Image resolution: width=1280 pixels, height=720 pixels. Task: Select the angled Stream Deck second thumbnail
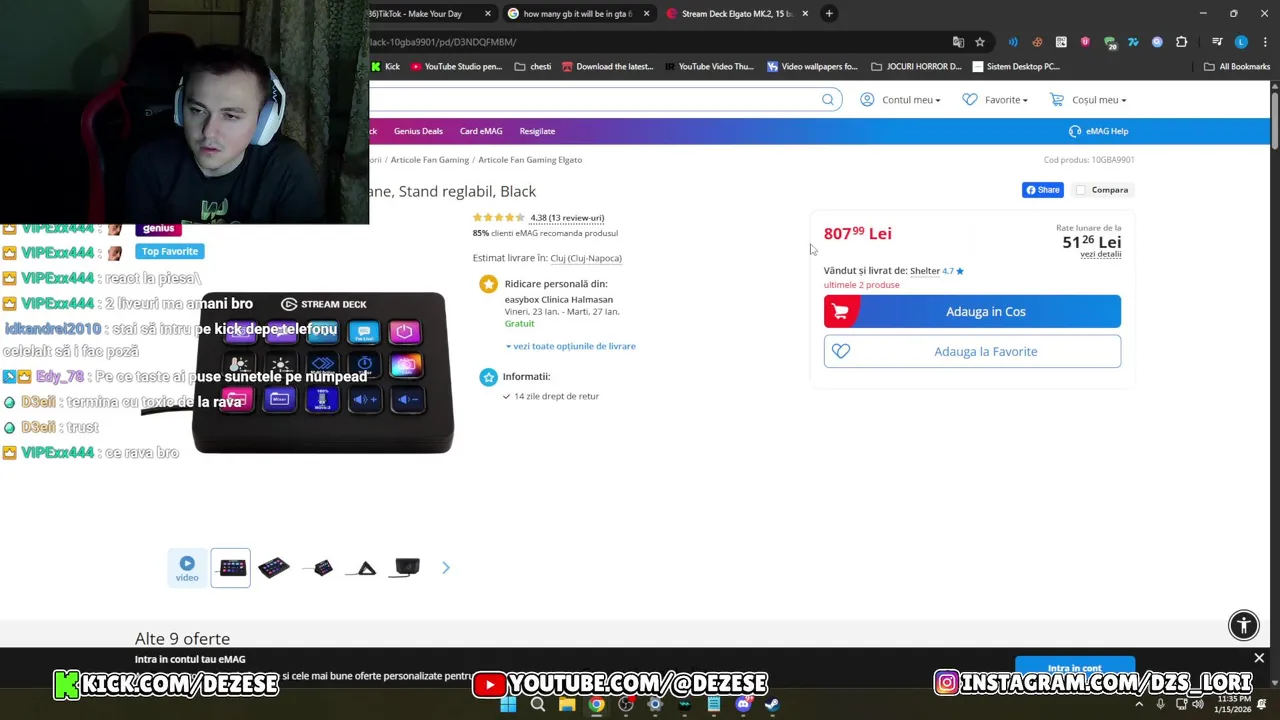274,568
